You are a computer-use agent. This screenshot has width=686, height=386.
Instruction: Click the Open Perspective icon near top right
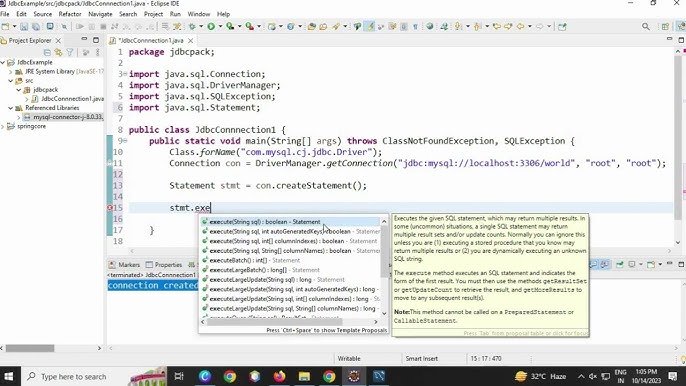[665, 27]
